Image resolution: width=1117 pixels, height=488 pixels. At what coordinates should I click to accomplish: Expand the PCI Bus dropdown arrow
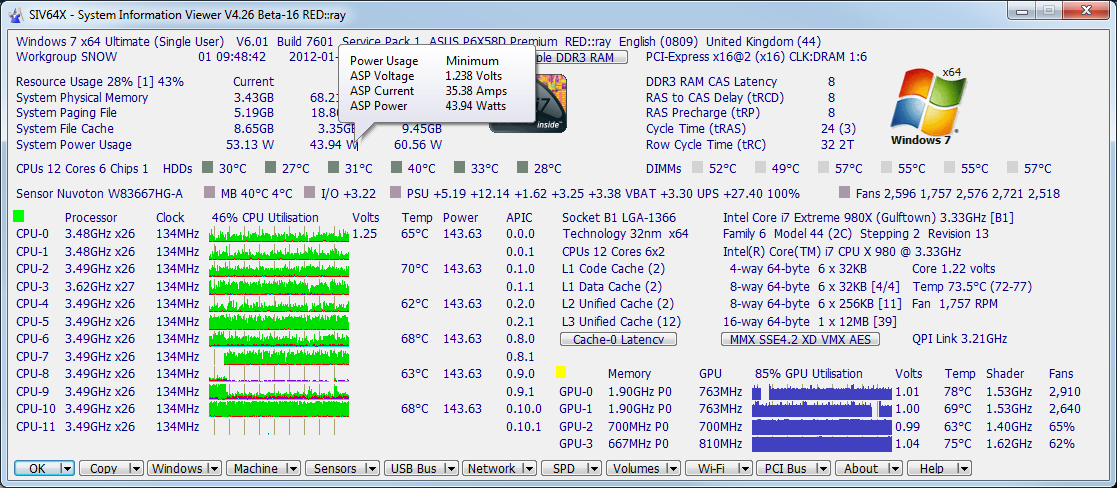pos(822,468)
